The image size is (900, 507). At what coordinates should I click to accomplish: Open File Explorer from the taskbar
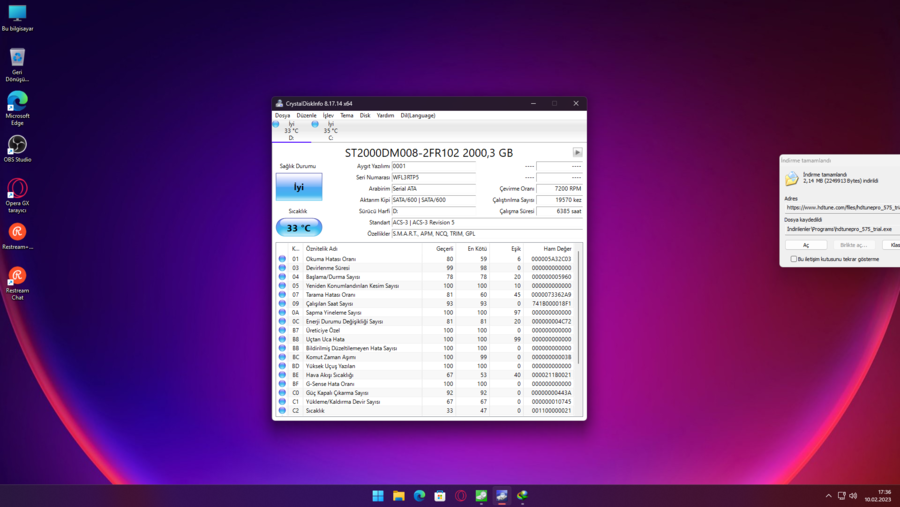[x=399, y=495]
